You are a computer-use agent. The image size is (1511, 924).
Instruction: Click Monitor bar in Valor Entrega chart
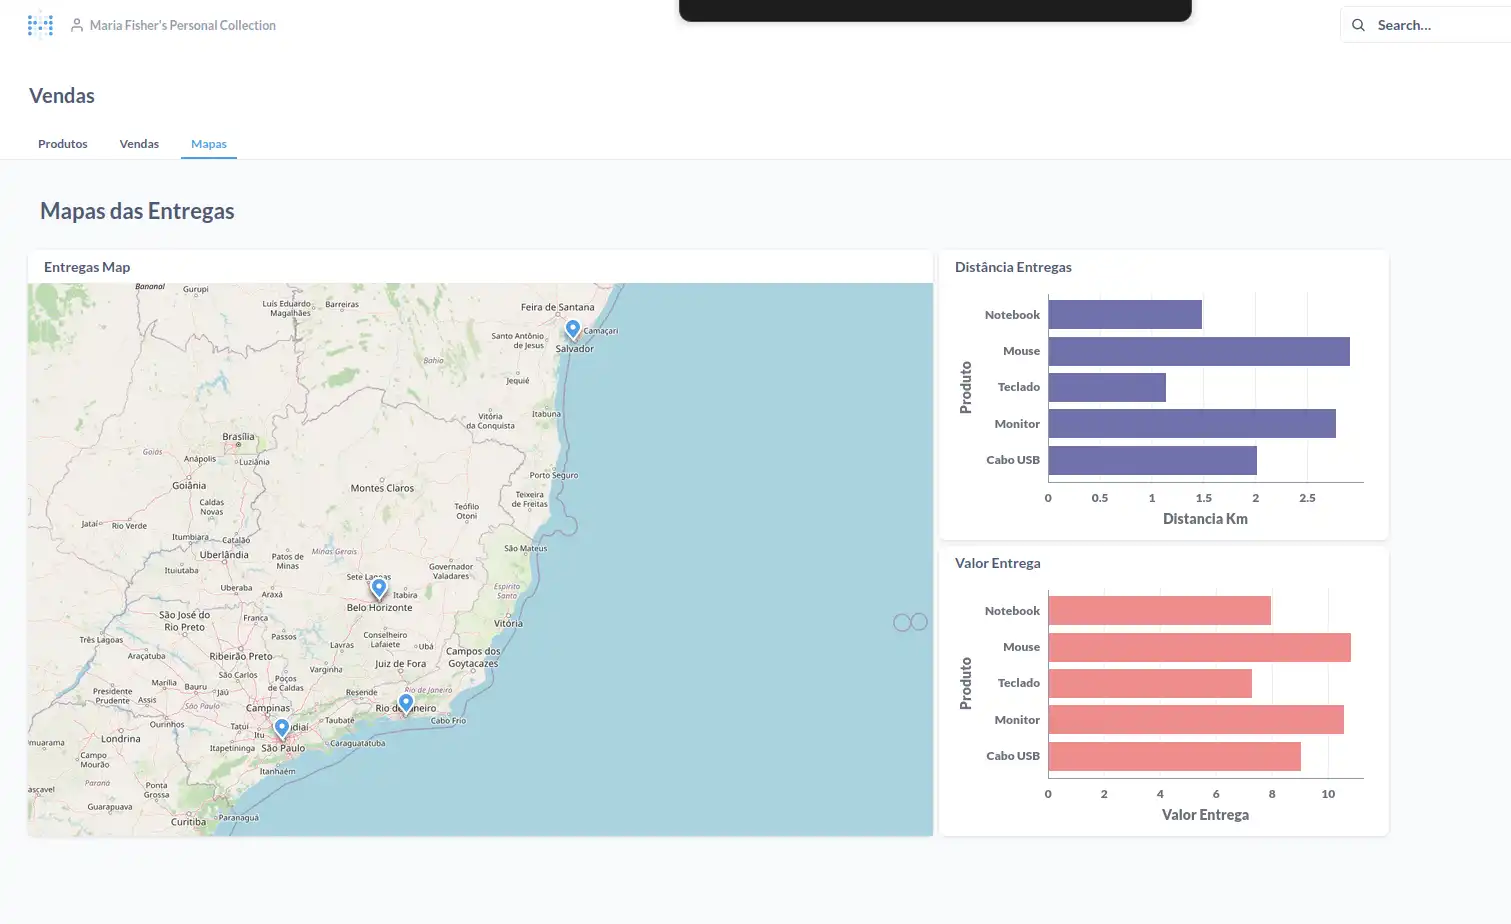point(1196,720)
